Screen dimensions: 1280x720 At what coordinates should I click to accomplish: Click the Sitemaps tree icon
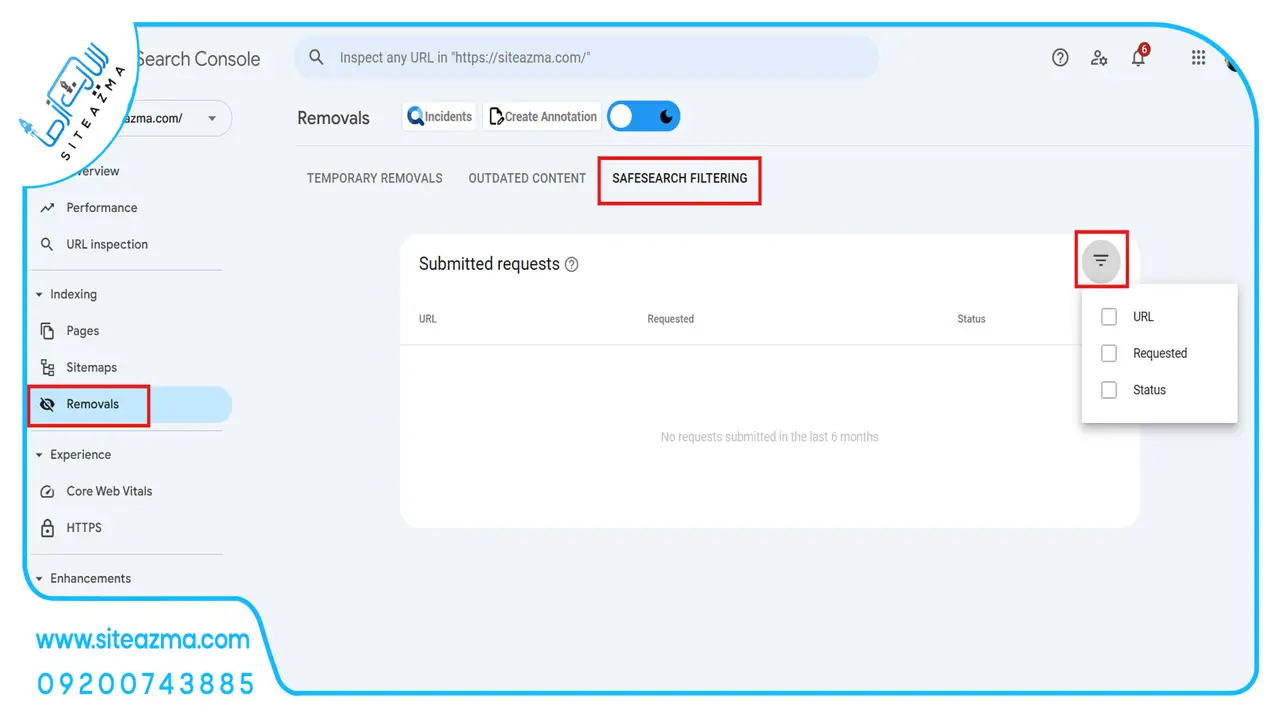coord(47,368)
